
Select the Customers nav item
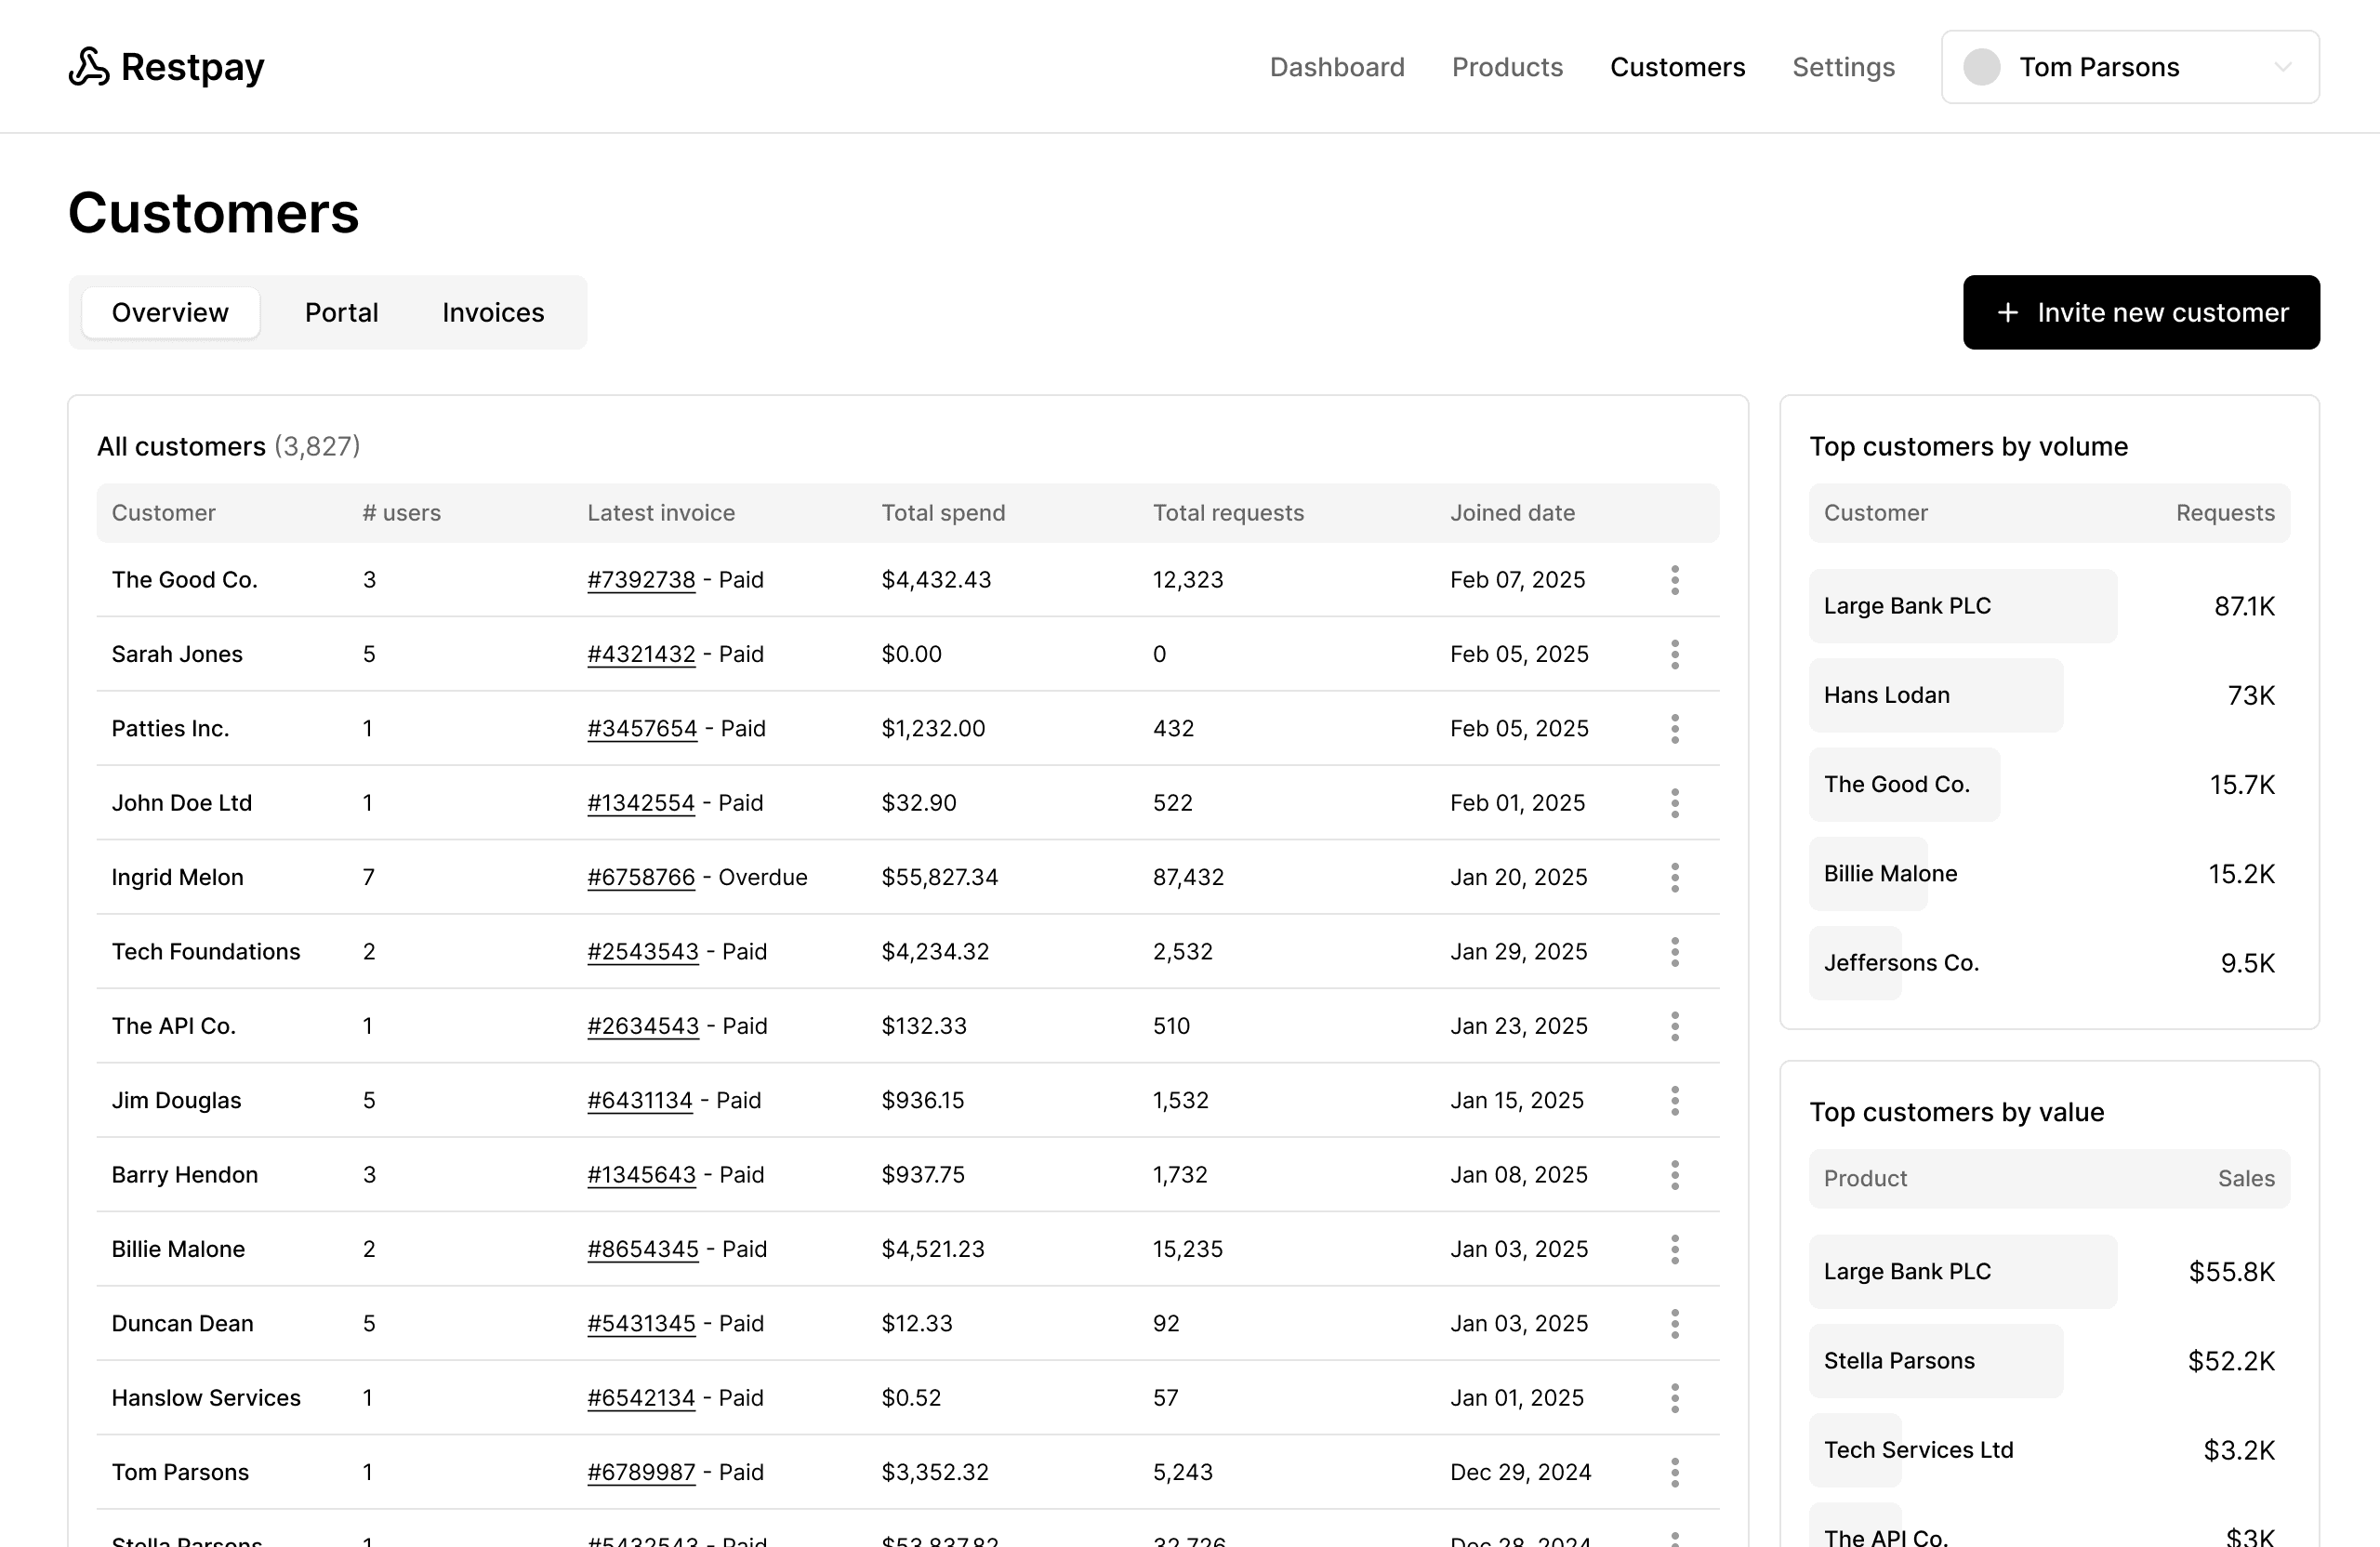[x=1677, y=67]
